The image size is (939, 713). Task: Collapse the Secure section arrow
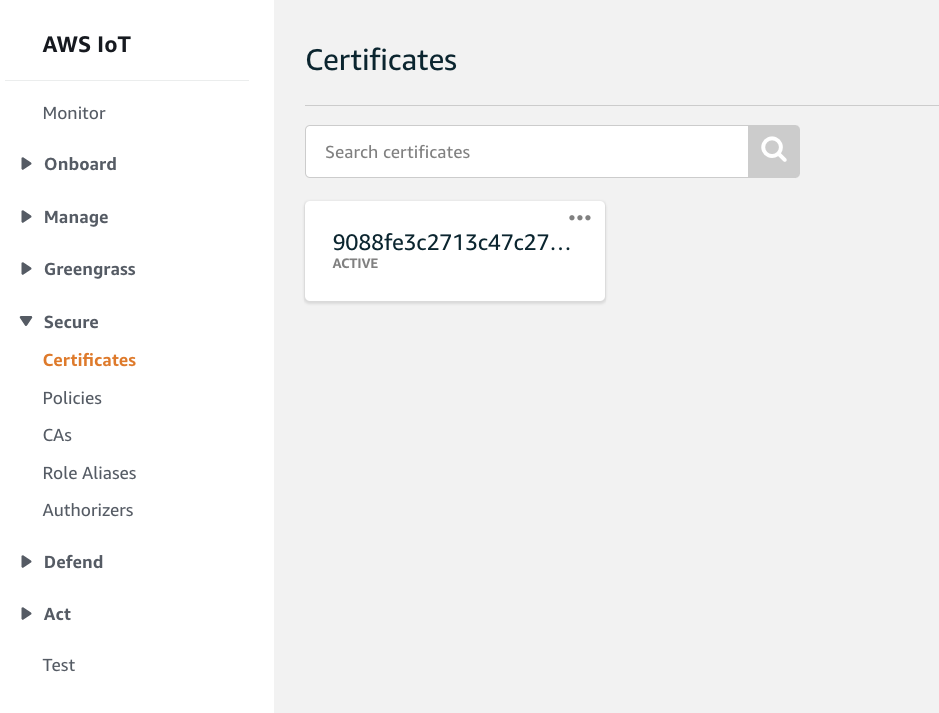coord(26,321)
